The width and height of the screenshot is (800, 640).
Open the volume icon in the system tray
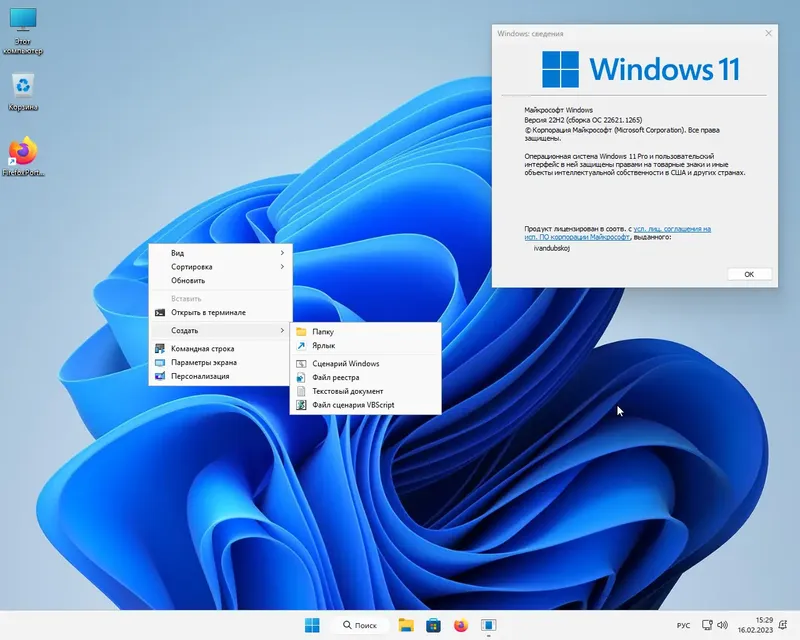[x=722, y=625]
